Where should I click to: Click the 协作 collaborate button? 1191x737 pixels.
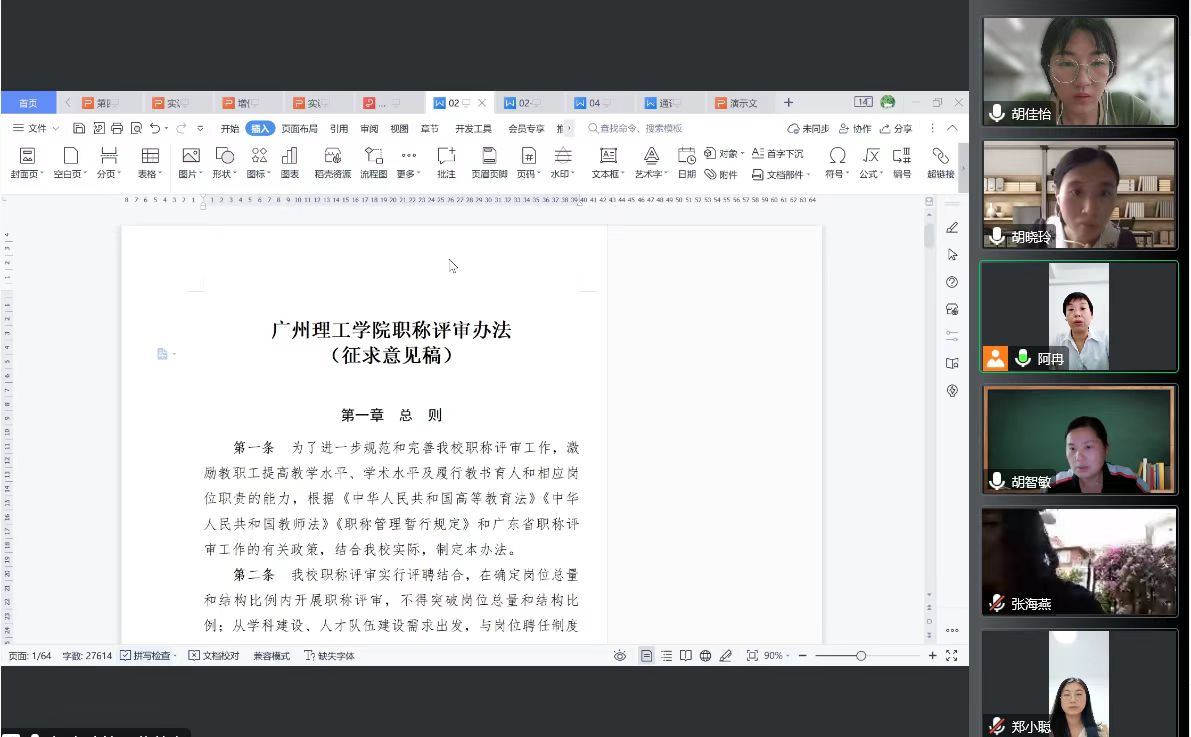click(855, 129)
